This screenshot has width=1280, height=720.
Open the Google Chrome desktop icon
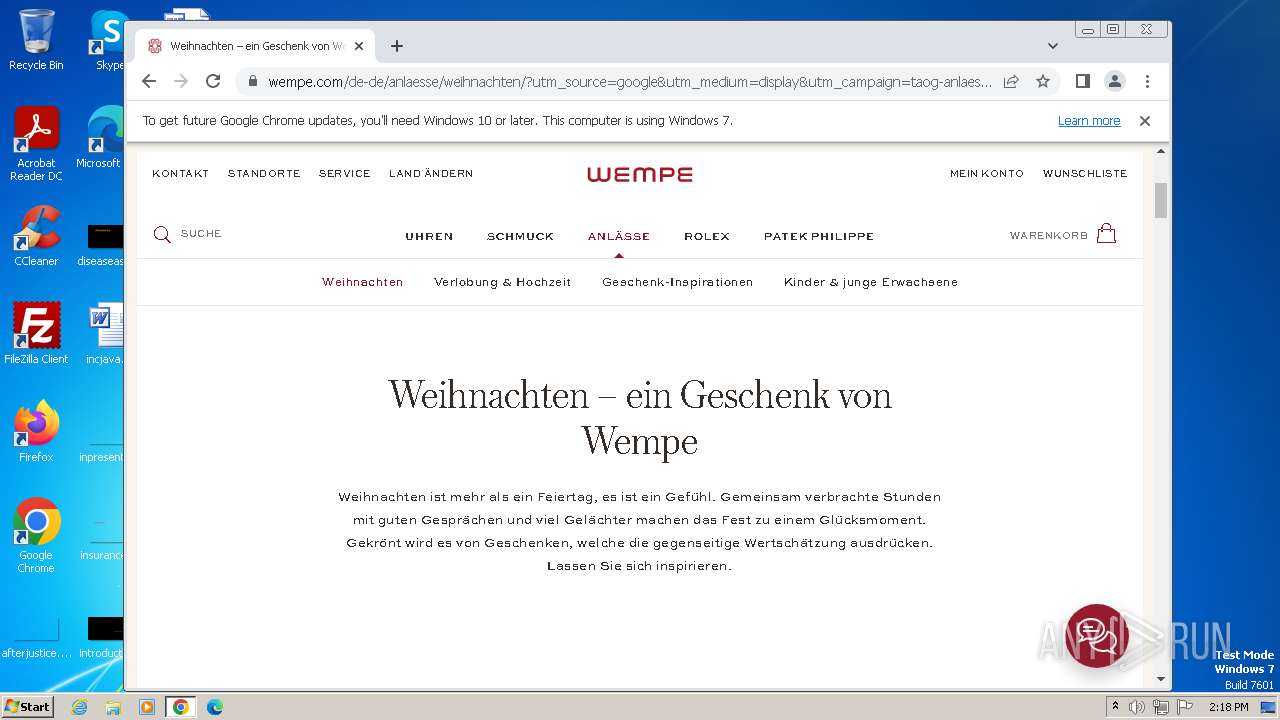[36, 536]
